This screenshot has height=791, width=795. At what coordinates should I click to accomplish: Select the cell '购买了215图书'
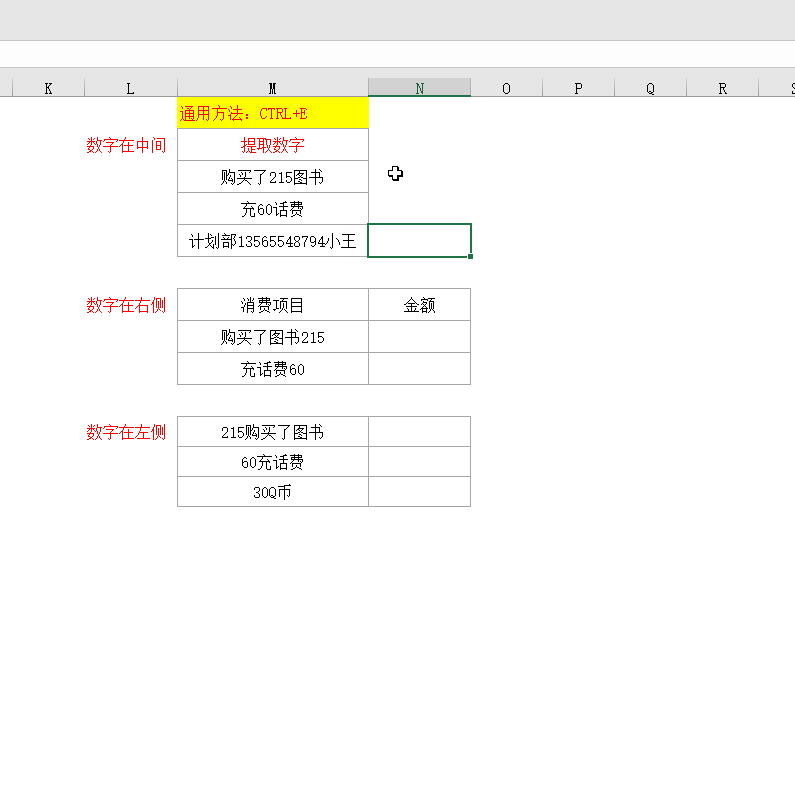point(273,177)
